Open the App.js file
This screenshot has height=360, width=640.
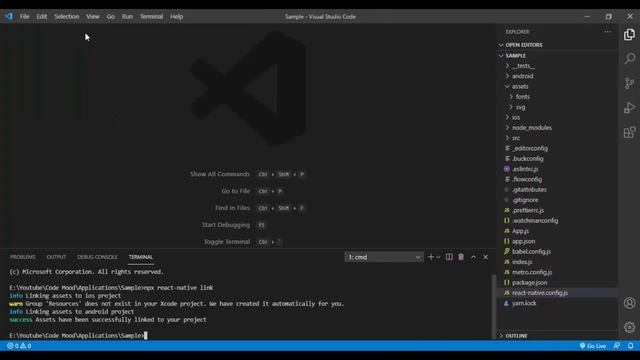point(558,231)
